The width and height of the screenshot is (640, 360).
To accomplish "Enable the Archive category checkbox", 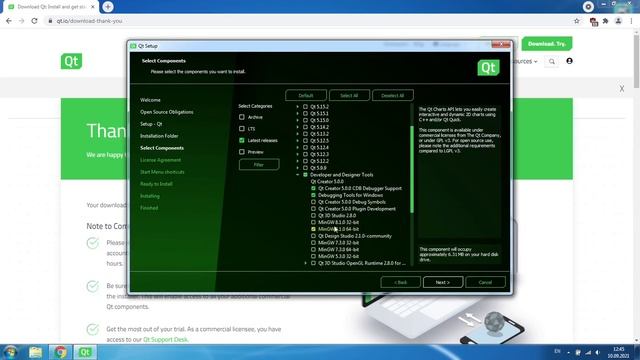I will (242, 117).
